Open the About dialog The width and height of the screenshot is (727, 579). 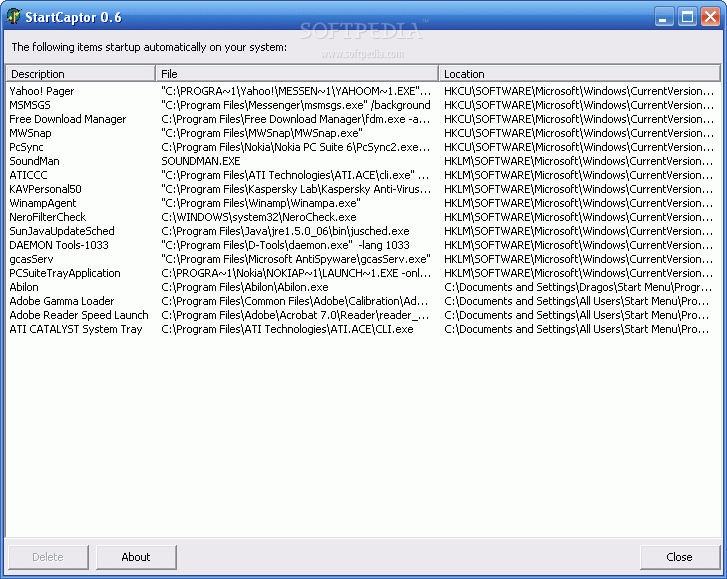[x=136, y=557]
